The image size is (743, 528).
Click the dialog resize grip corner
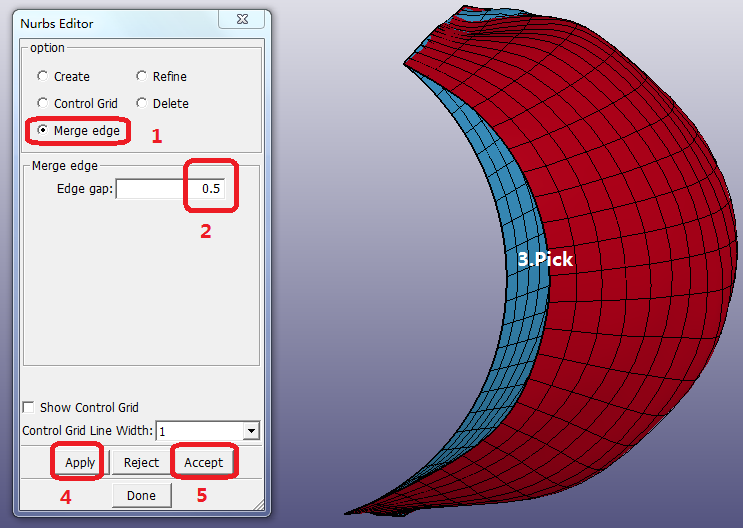coord(260,506)
